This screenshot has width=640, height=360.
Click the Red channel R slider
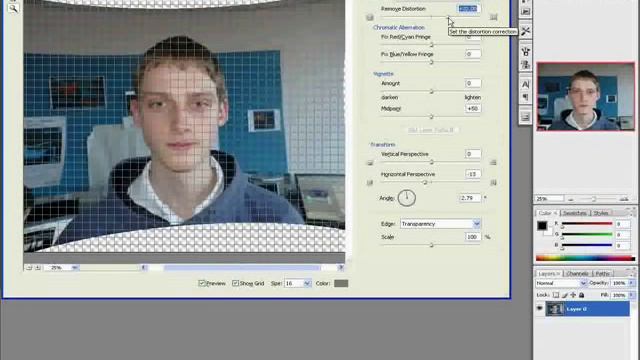(587, 224)
